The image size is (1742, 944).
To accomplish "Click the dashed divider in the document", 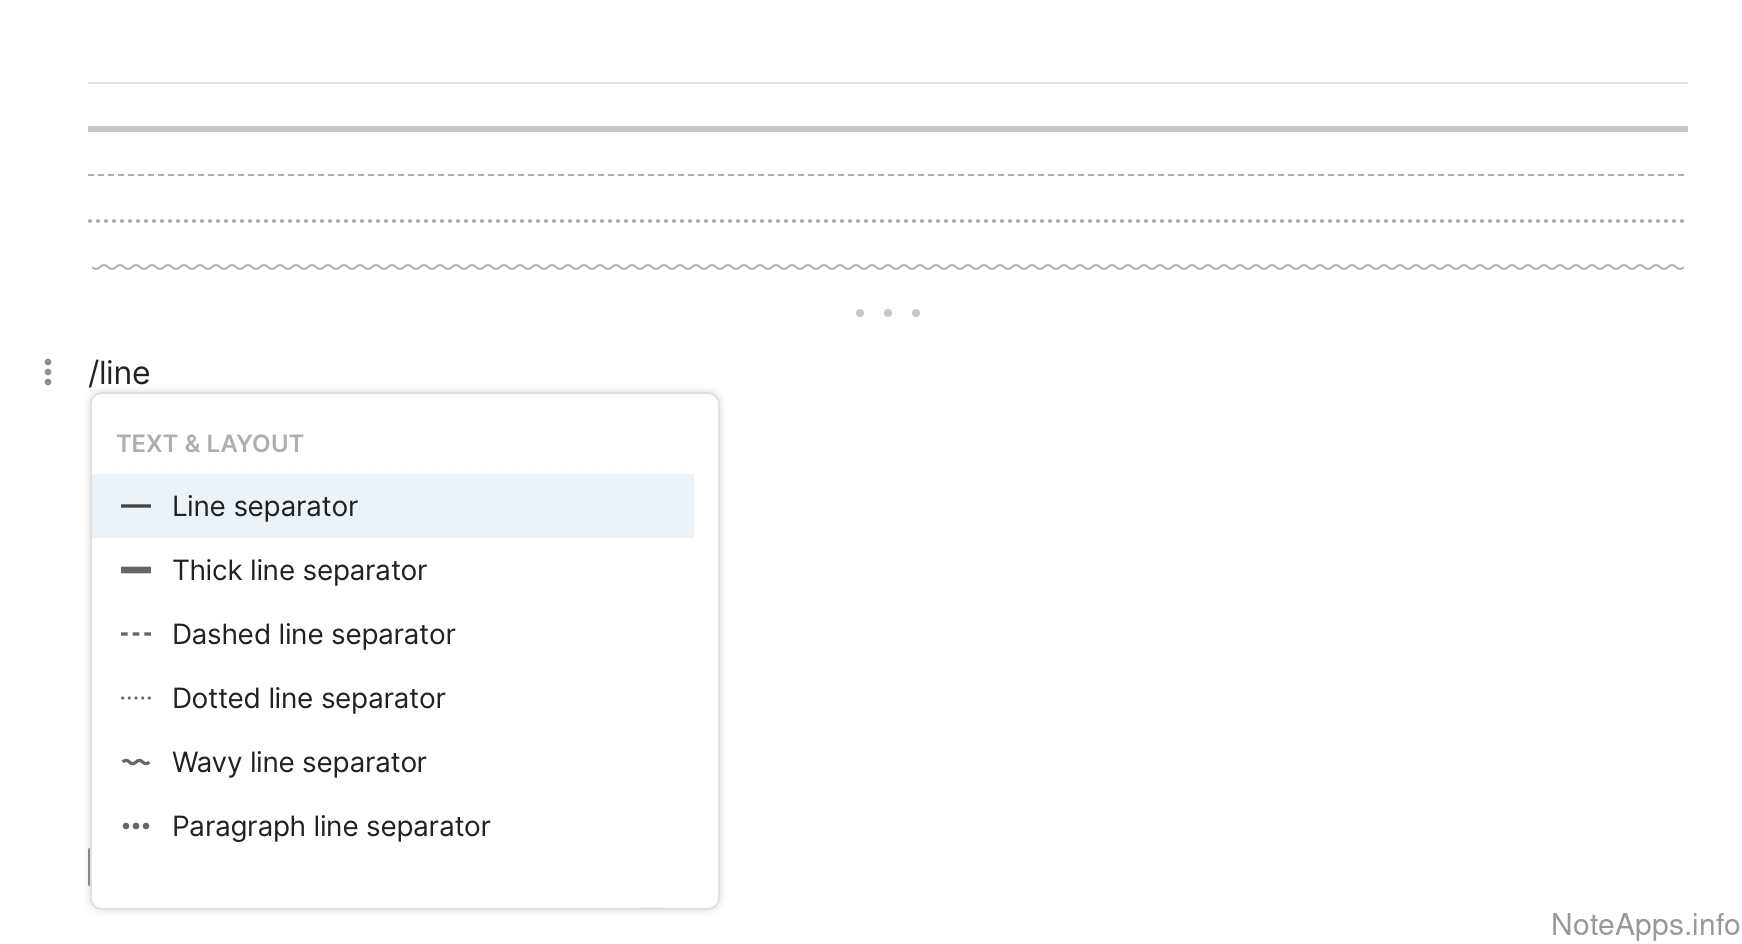I will pyautogui.click(x=887, y=175).
